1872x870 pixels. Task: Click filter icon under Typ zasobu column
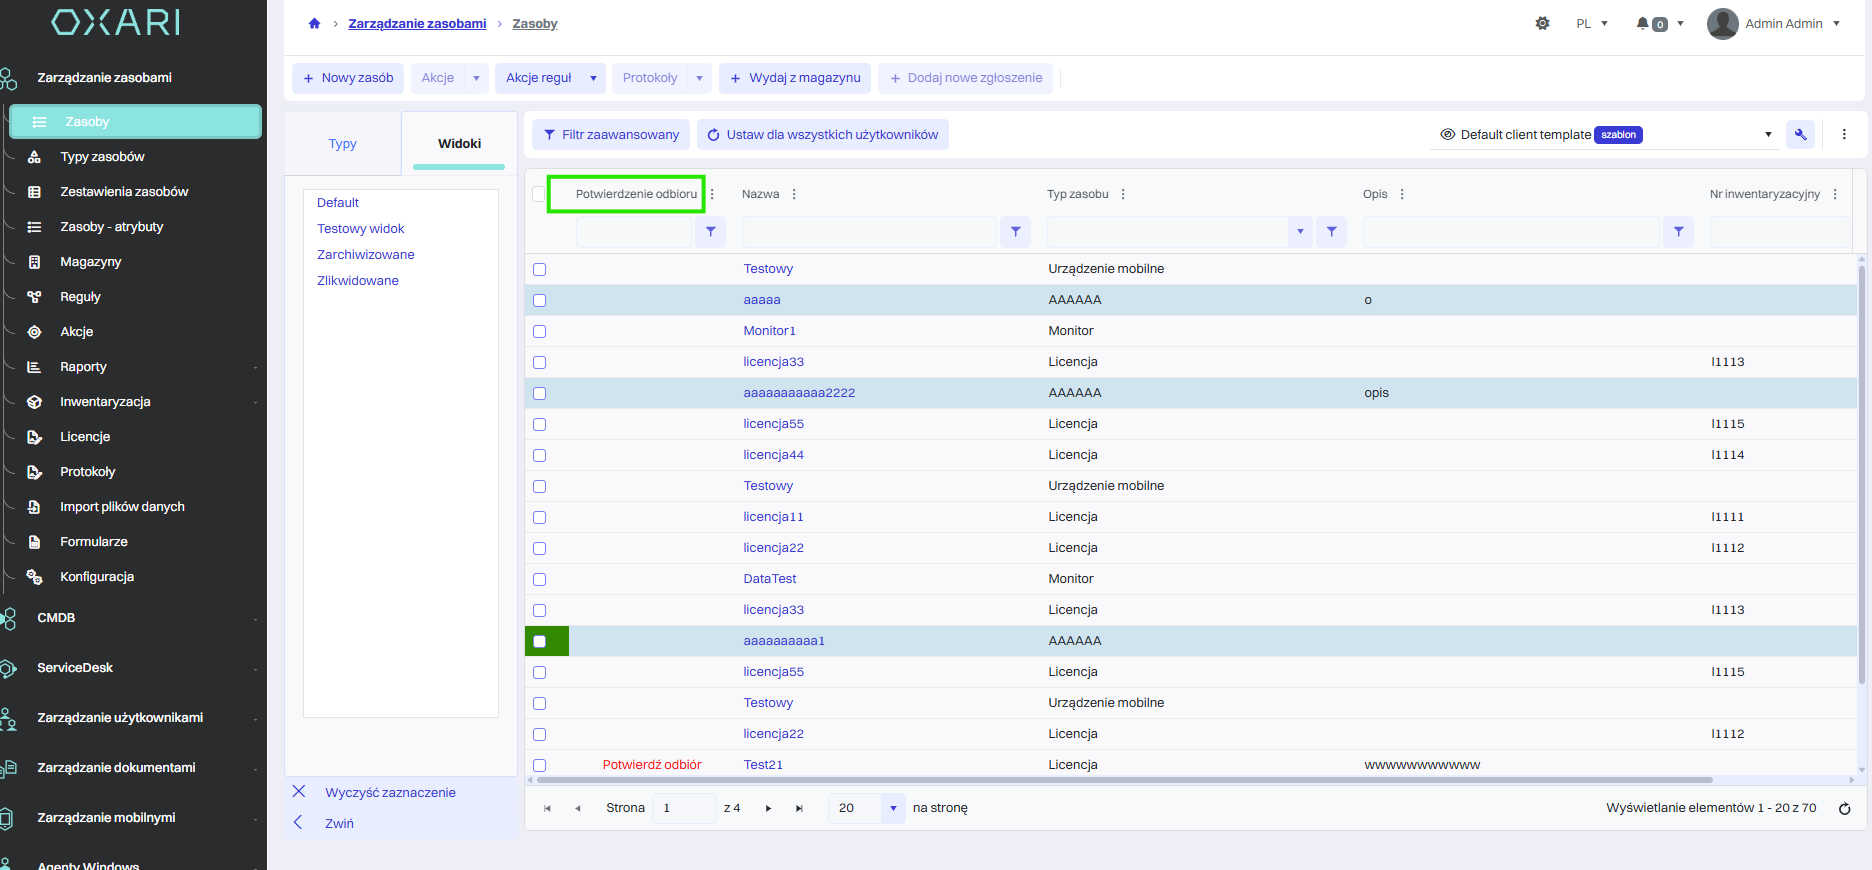1331,231
